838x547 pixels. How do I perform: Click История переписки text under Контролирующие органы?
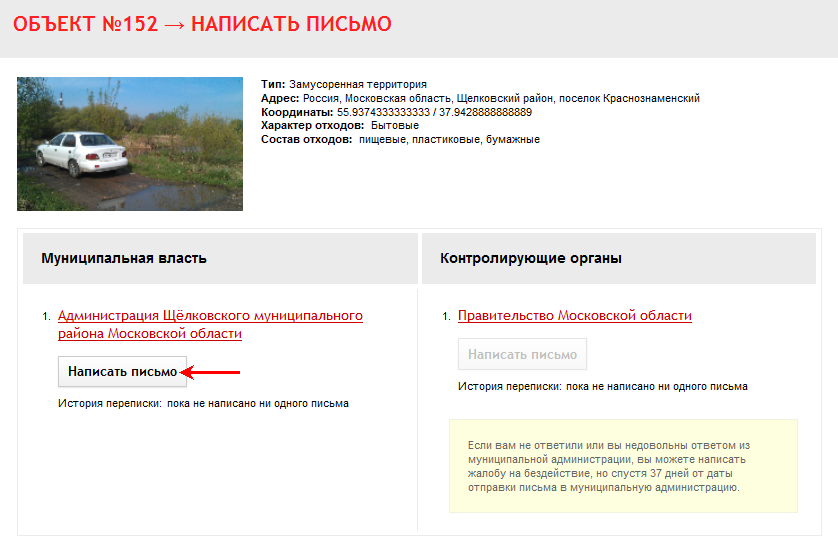pos(603,386)
